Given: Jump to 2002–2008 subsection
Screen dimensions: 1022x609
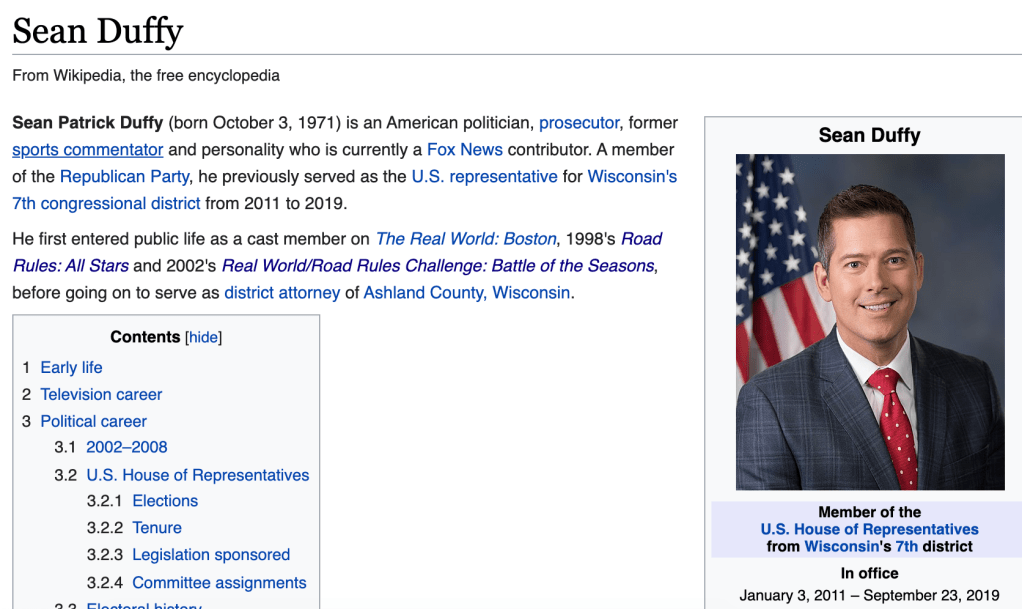Looking at the screenshot, I should 126,448.
